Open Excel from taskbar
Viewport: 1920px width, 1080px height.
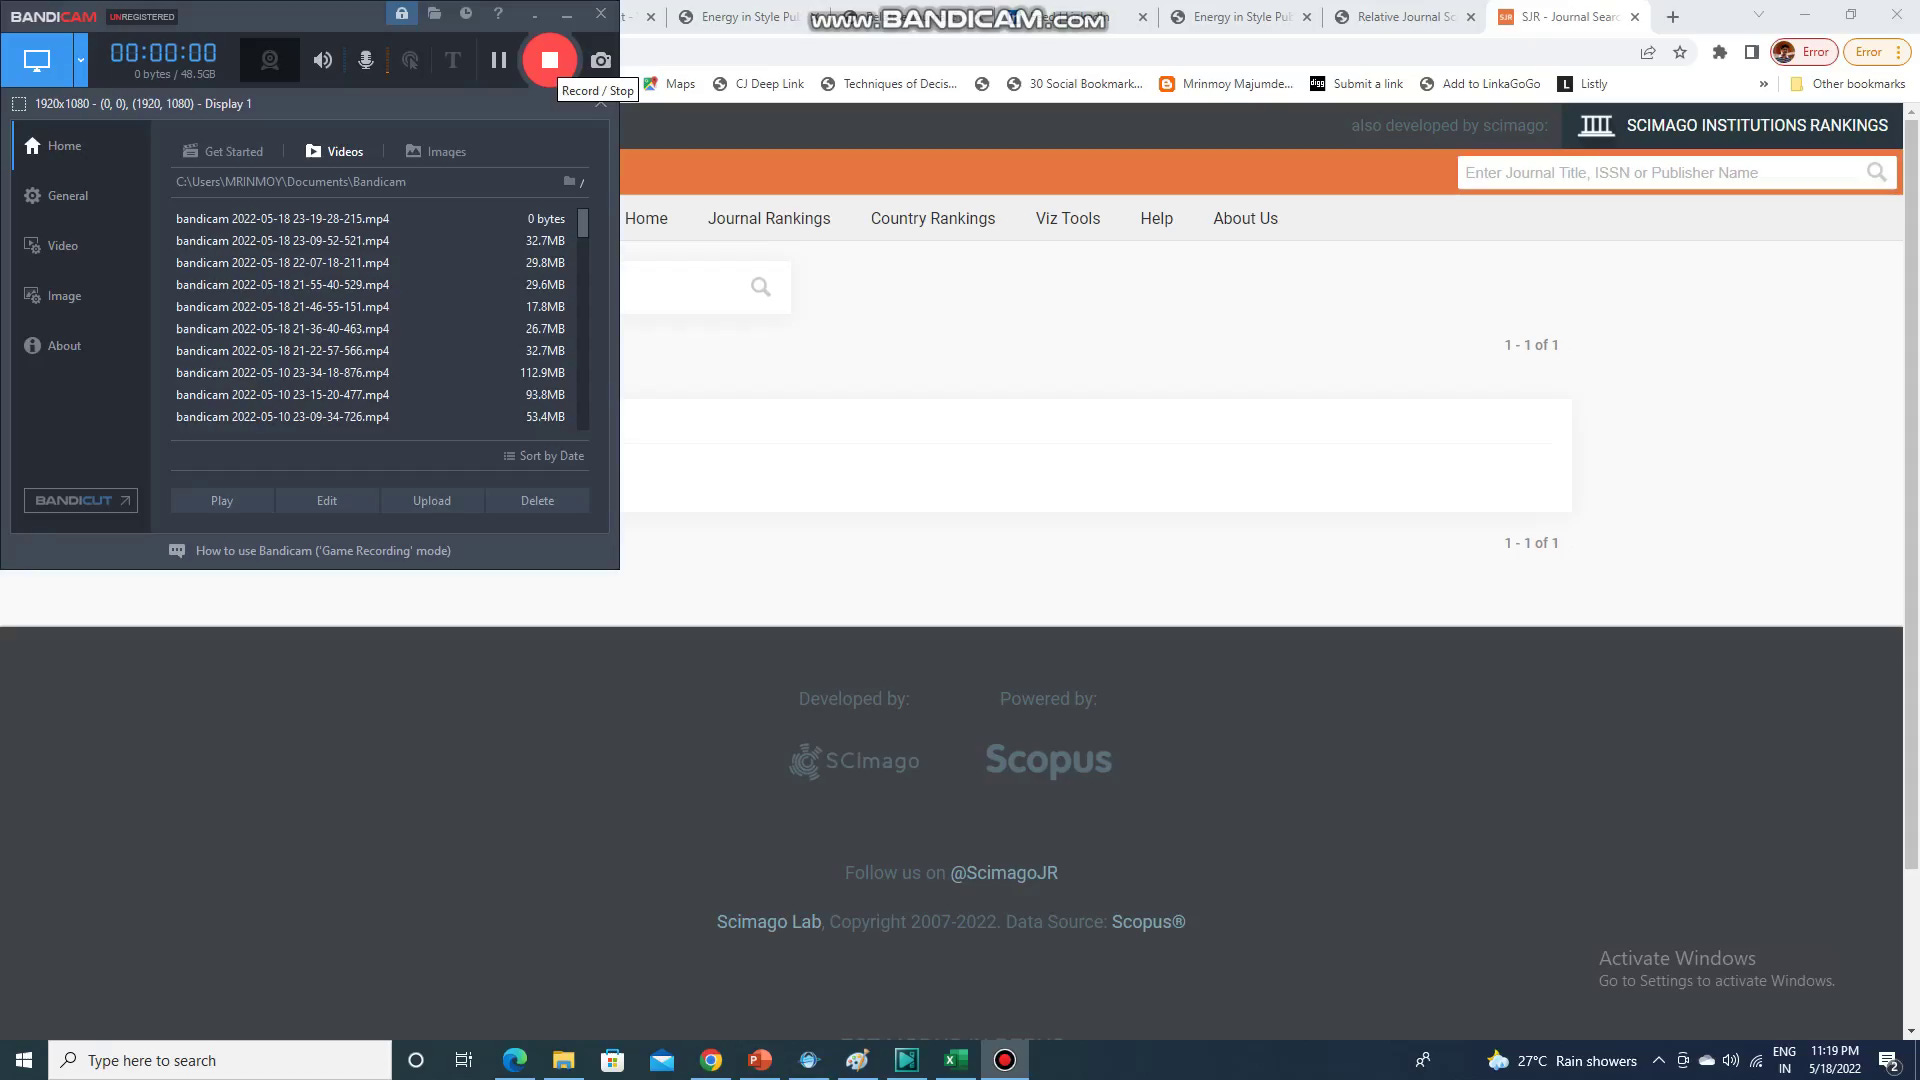pyautogui.click(x=955, y=1060)
